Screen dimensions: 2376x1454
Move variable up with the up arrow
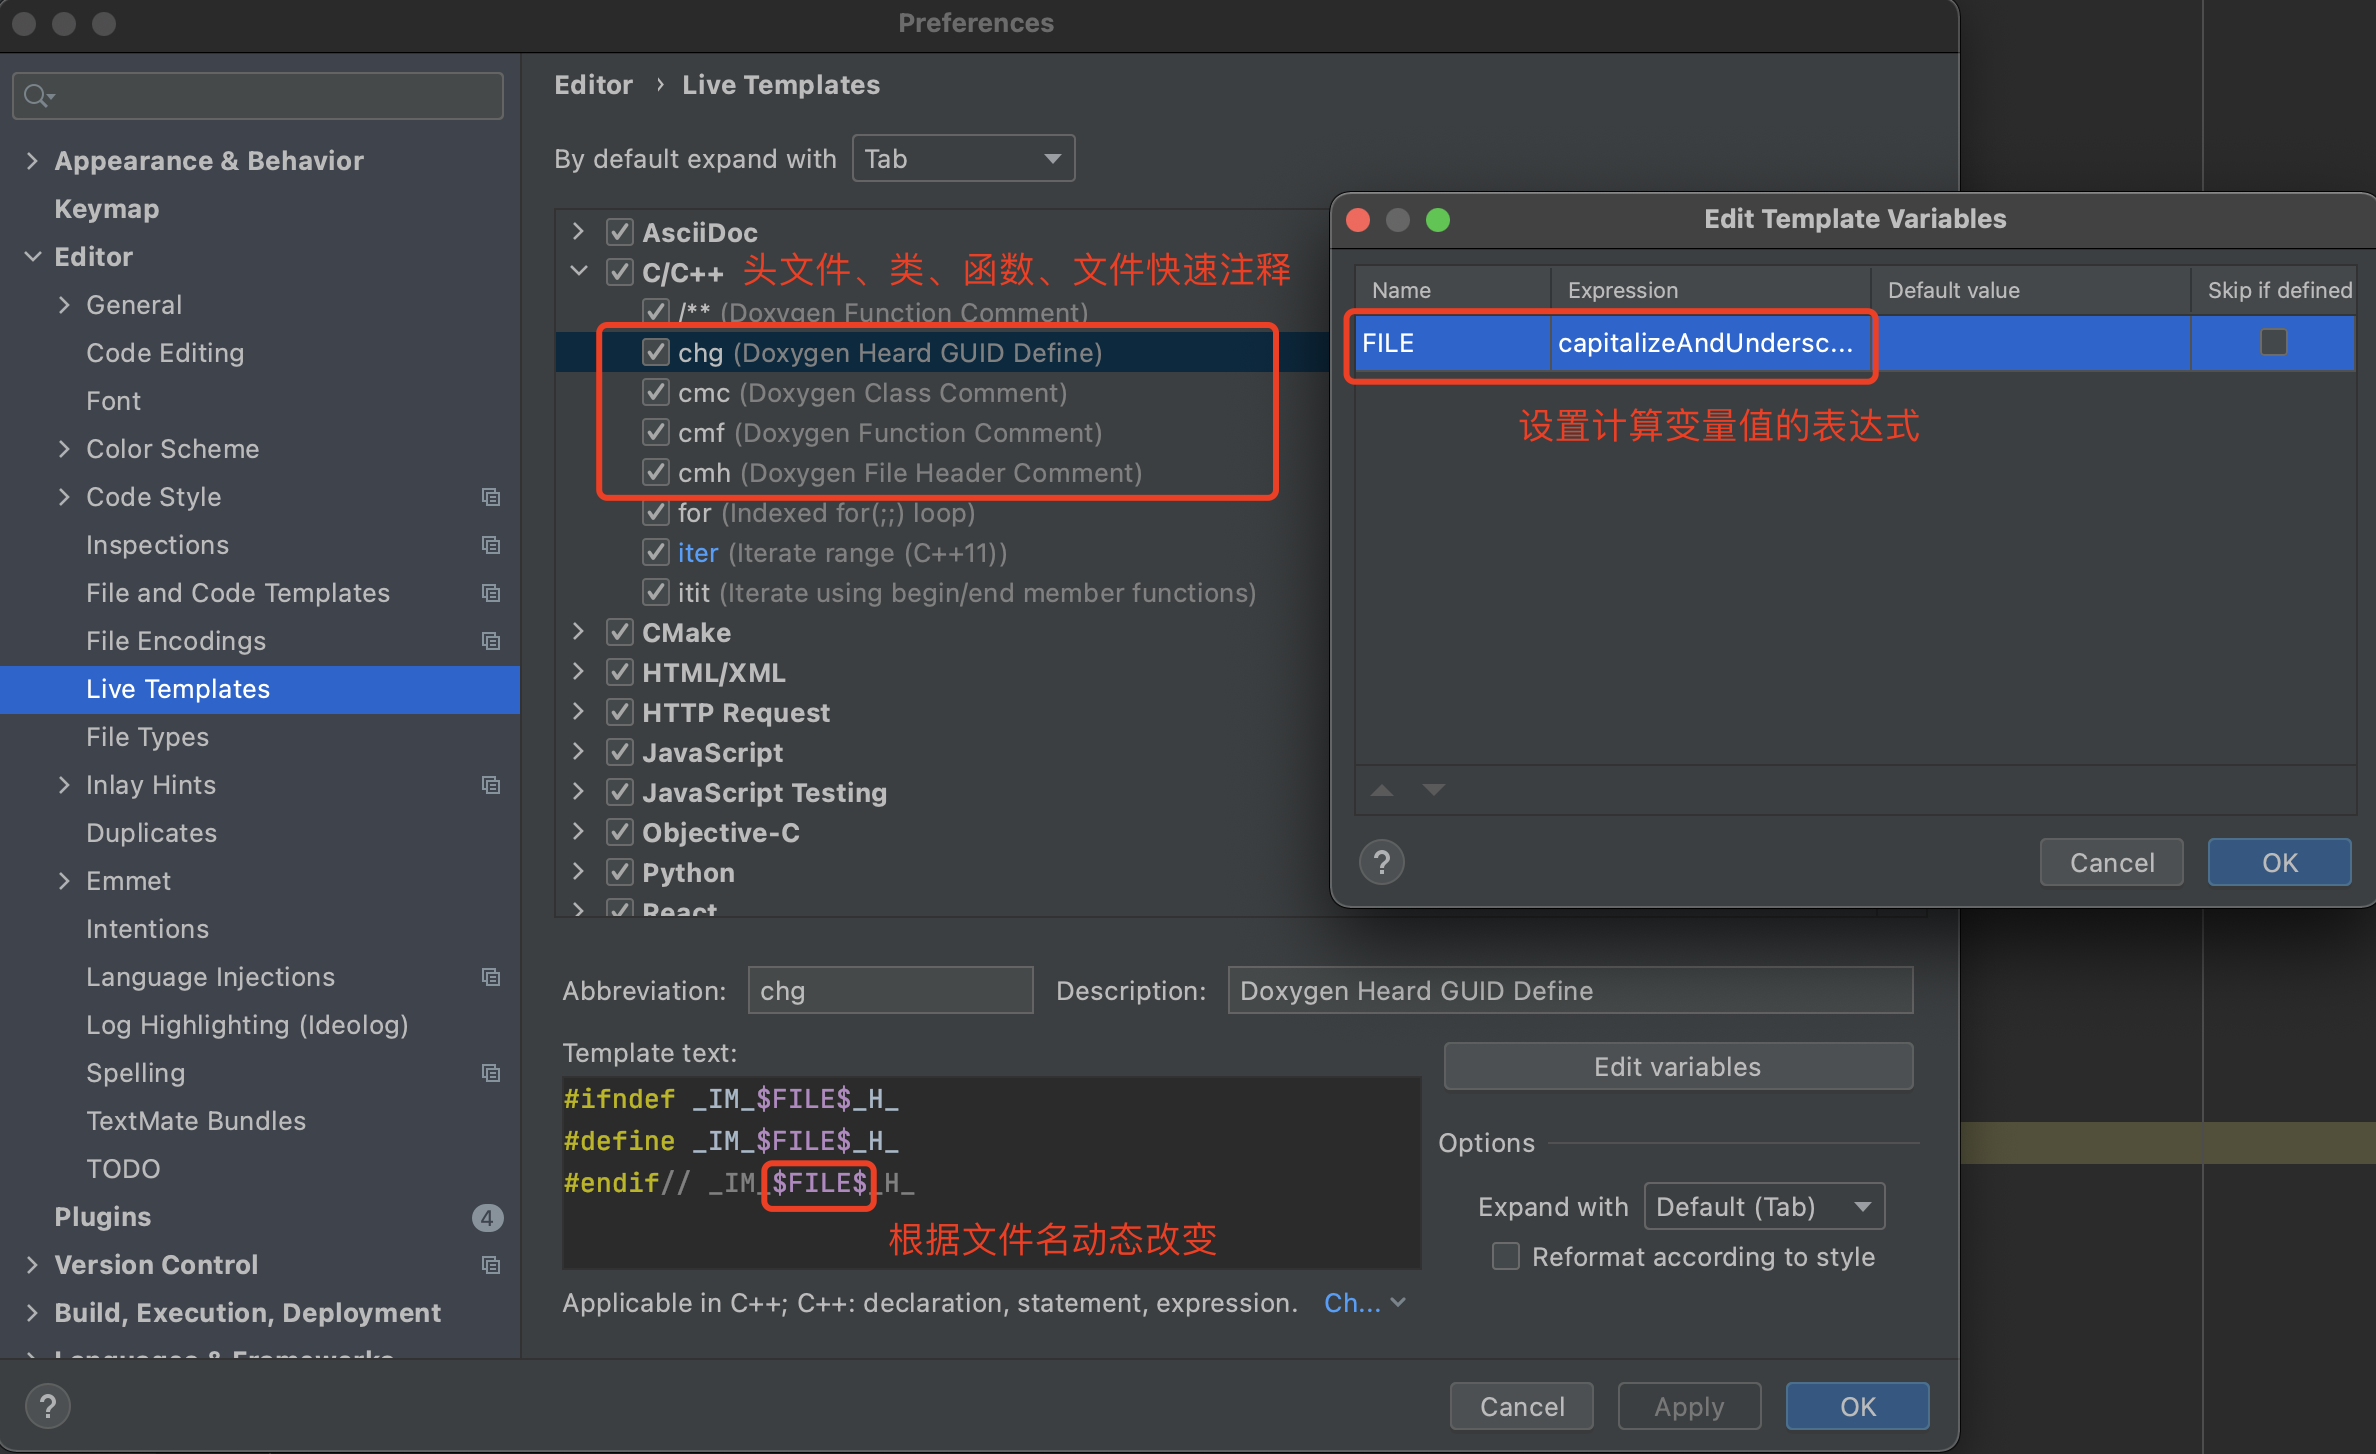click(x=1382, y=790)
